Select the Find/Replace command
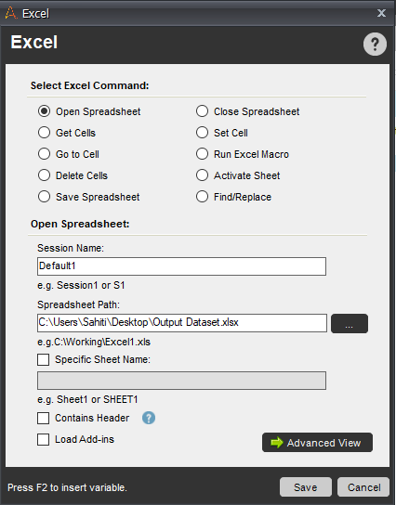The width and height of the screenshot is (396, 505). [x=202, y=197]
